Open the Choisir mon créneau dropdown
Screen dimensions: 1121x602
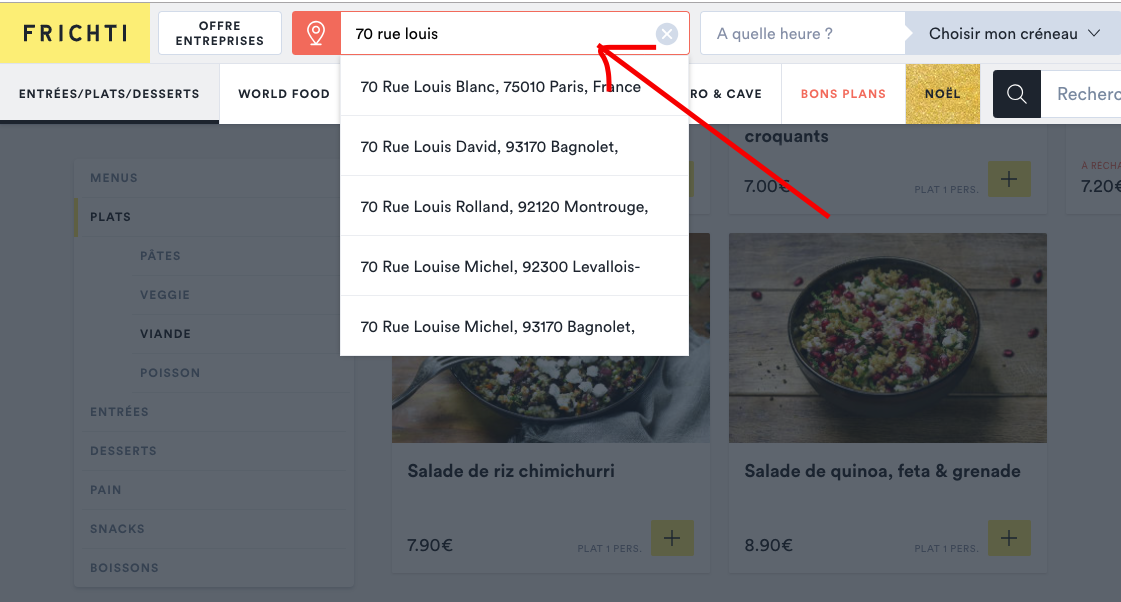coord(1013,34)
